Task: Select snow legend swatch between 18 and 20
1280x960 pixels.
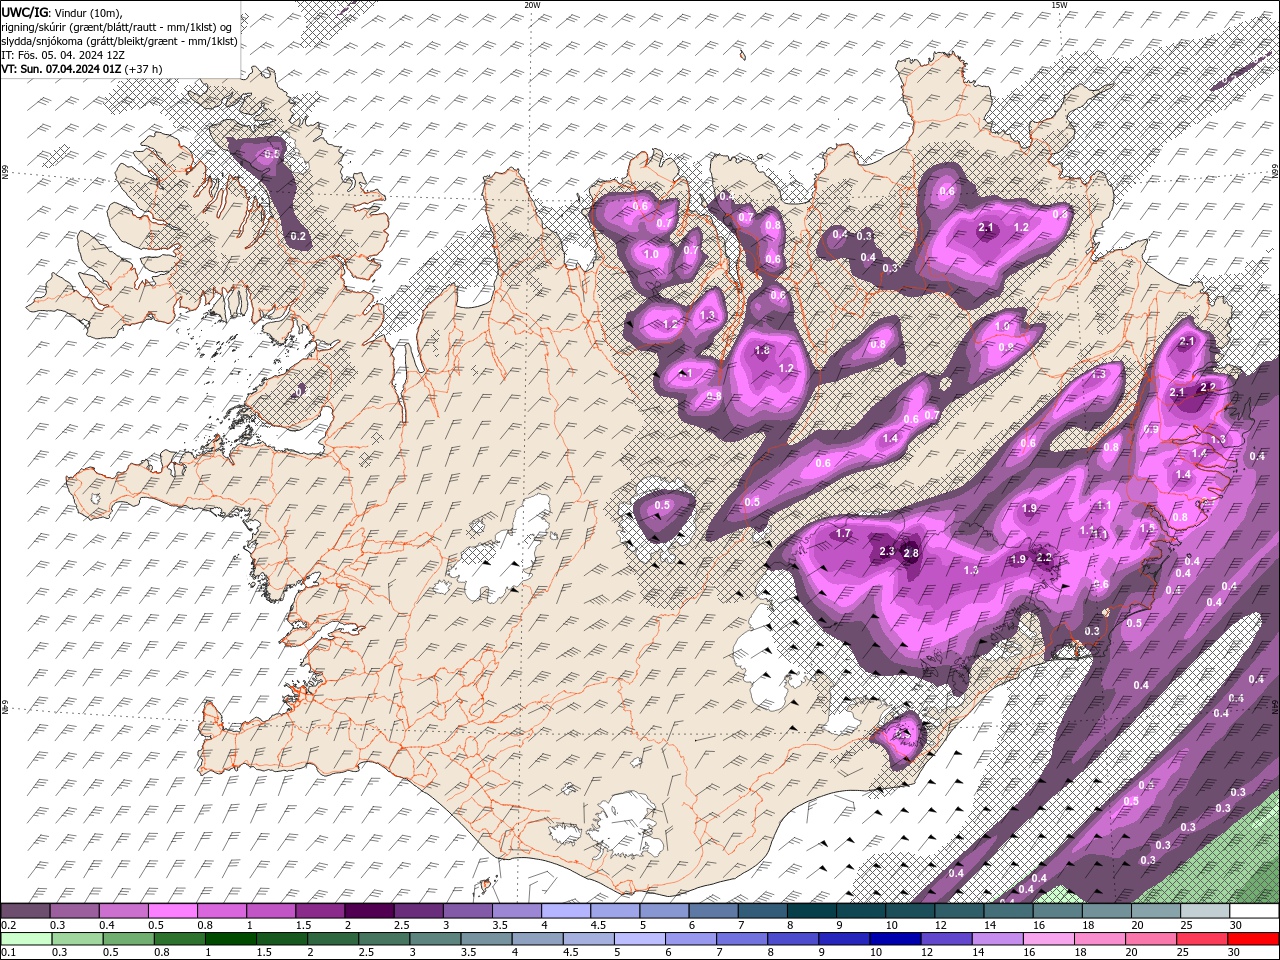Action: [x=1106, y=911]
